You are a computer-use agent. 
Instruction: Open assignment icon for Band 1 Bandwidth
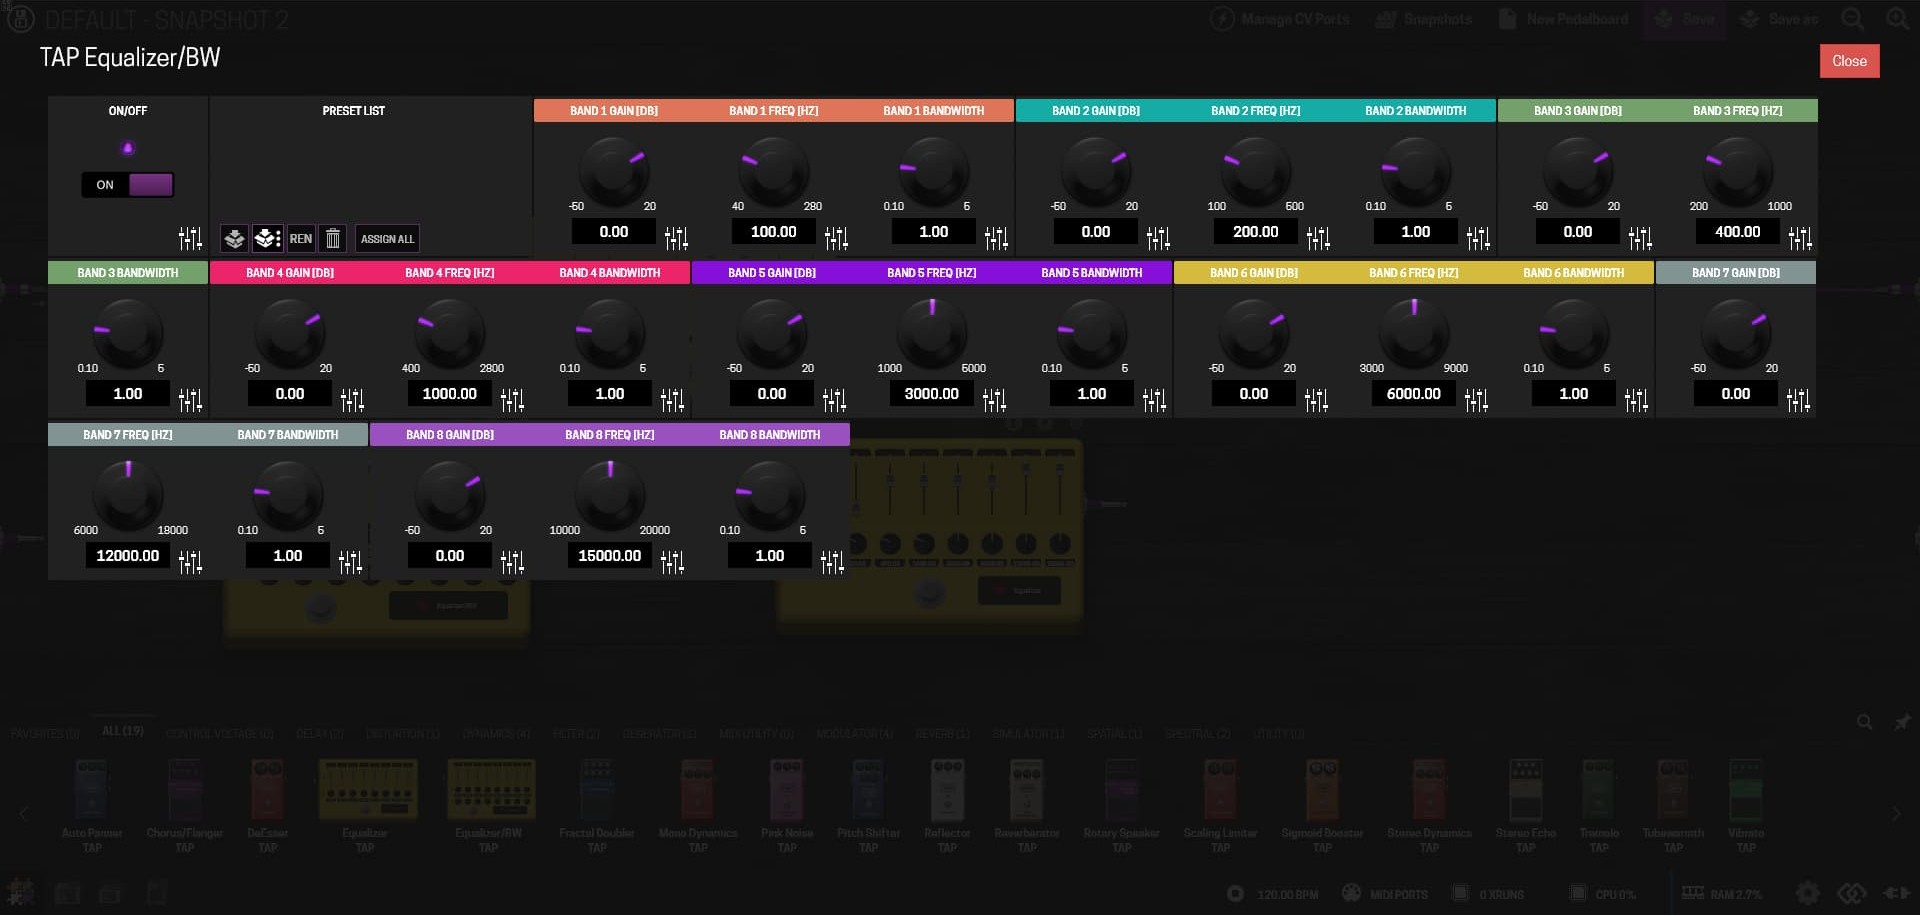pos(996,238)
